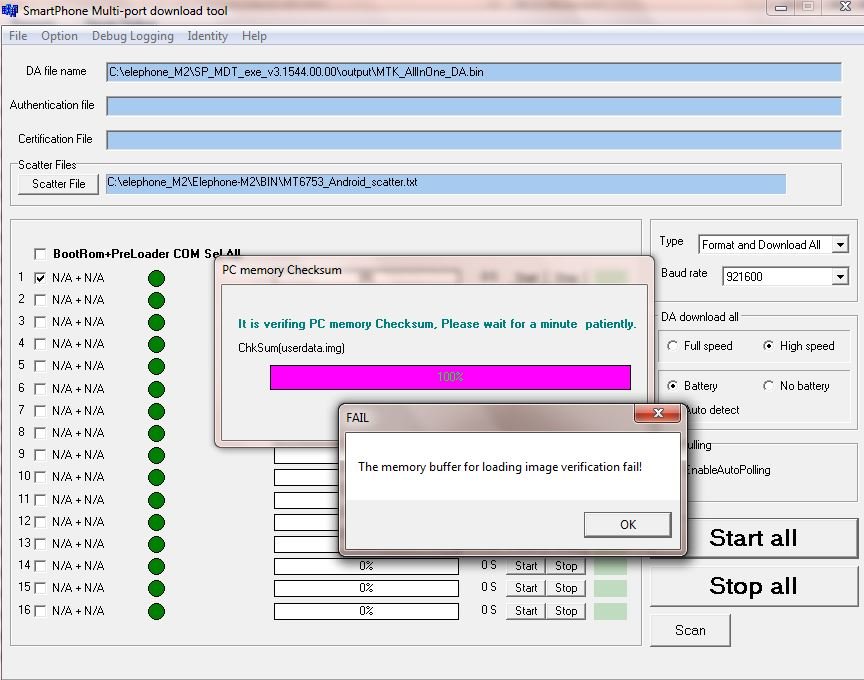
Task: Click OK in the FAIL dialog
Action: click(x=628, y=525)
